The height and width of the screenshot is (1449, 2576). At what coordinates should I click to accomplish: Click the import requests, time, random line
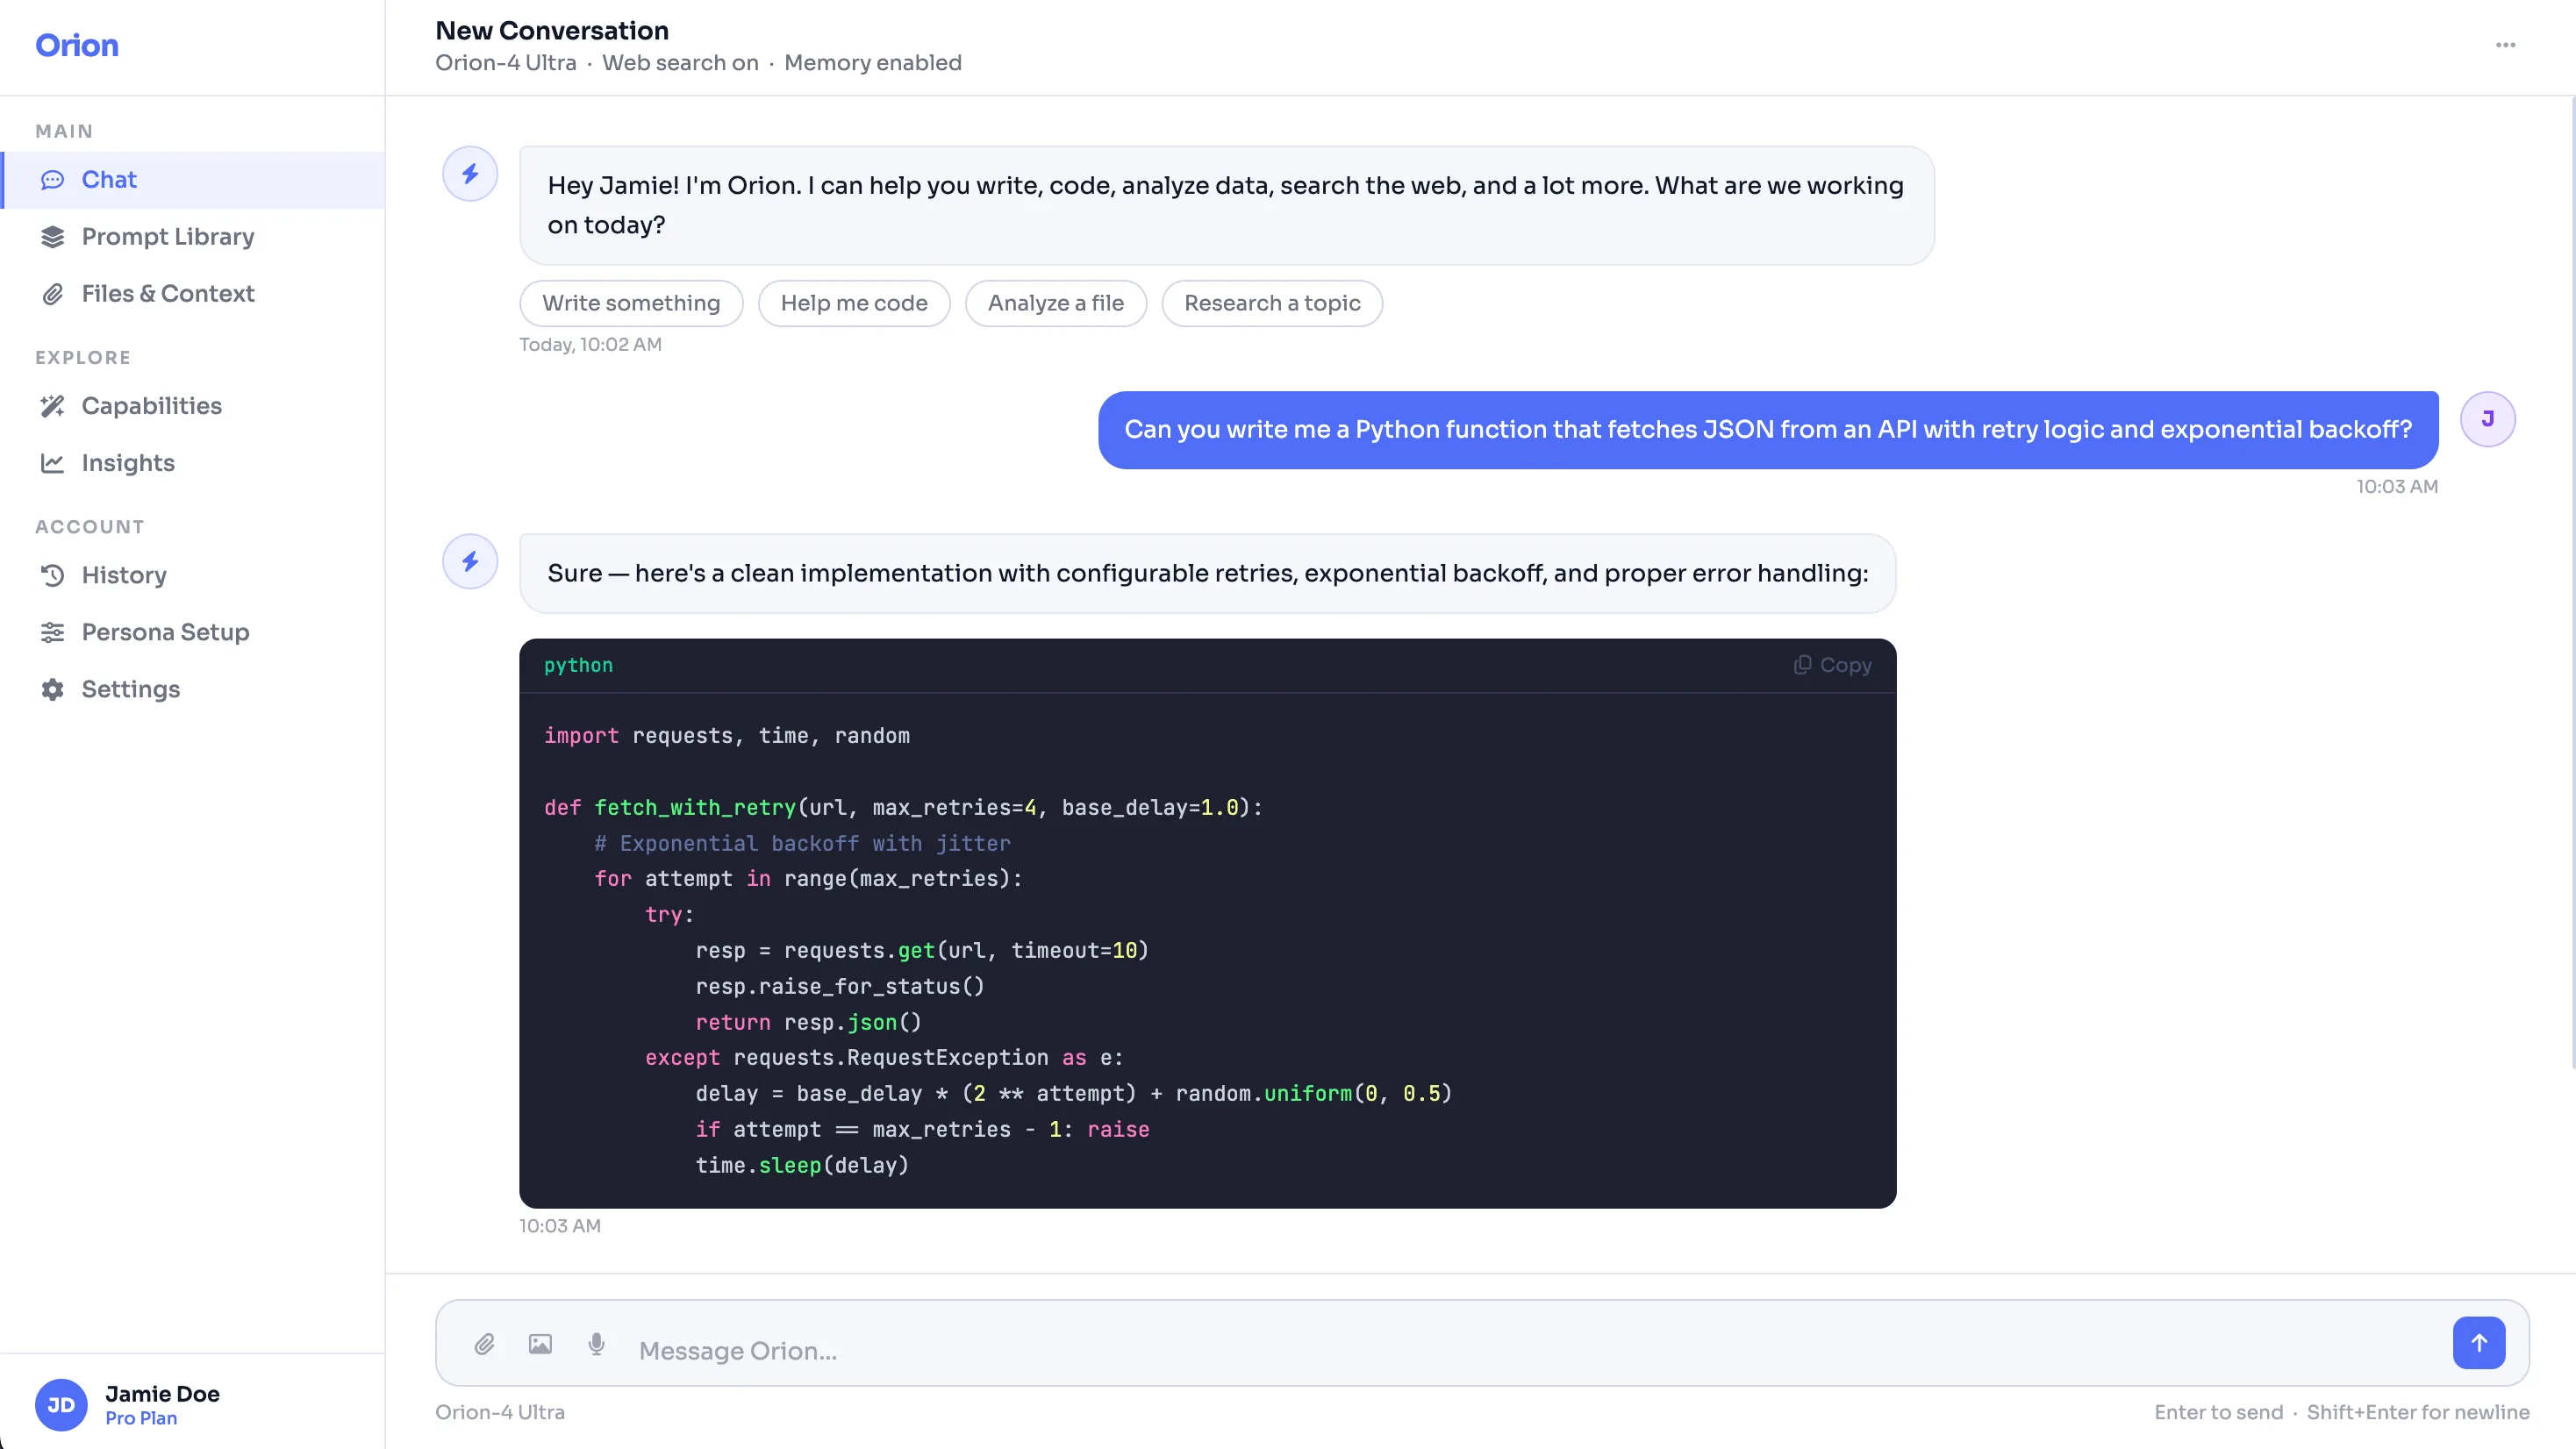[x=727, y=736]
